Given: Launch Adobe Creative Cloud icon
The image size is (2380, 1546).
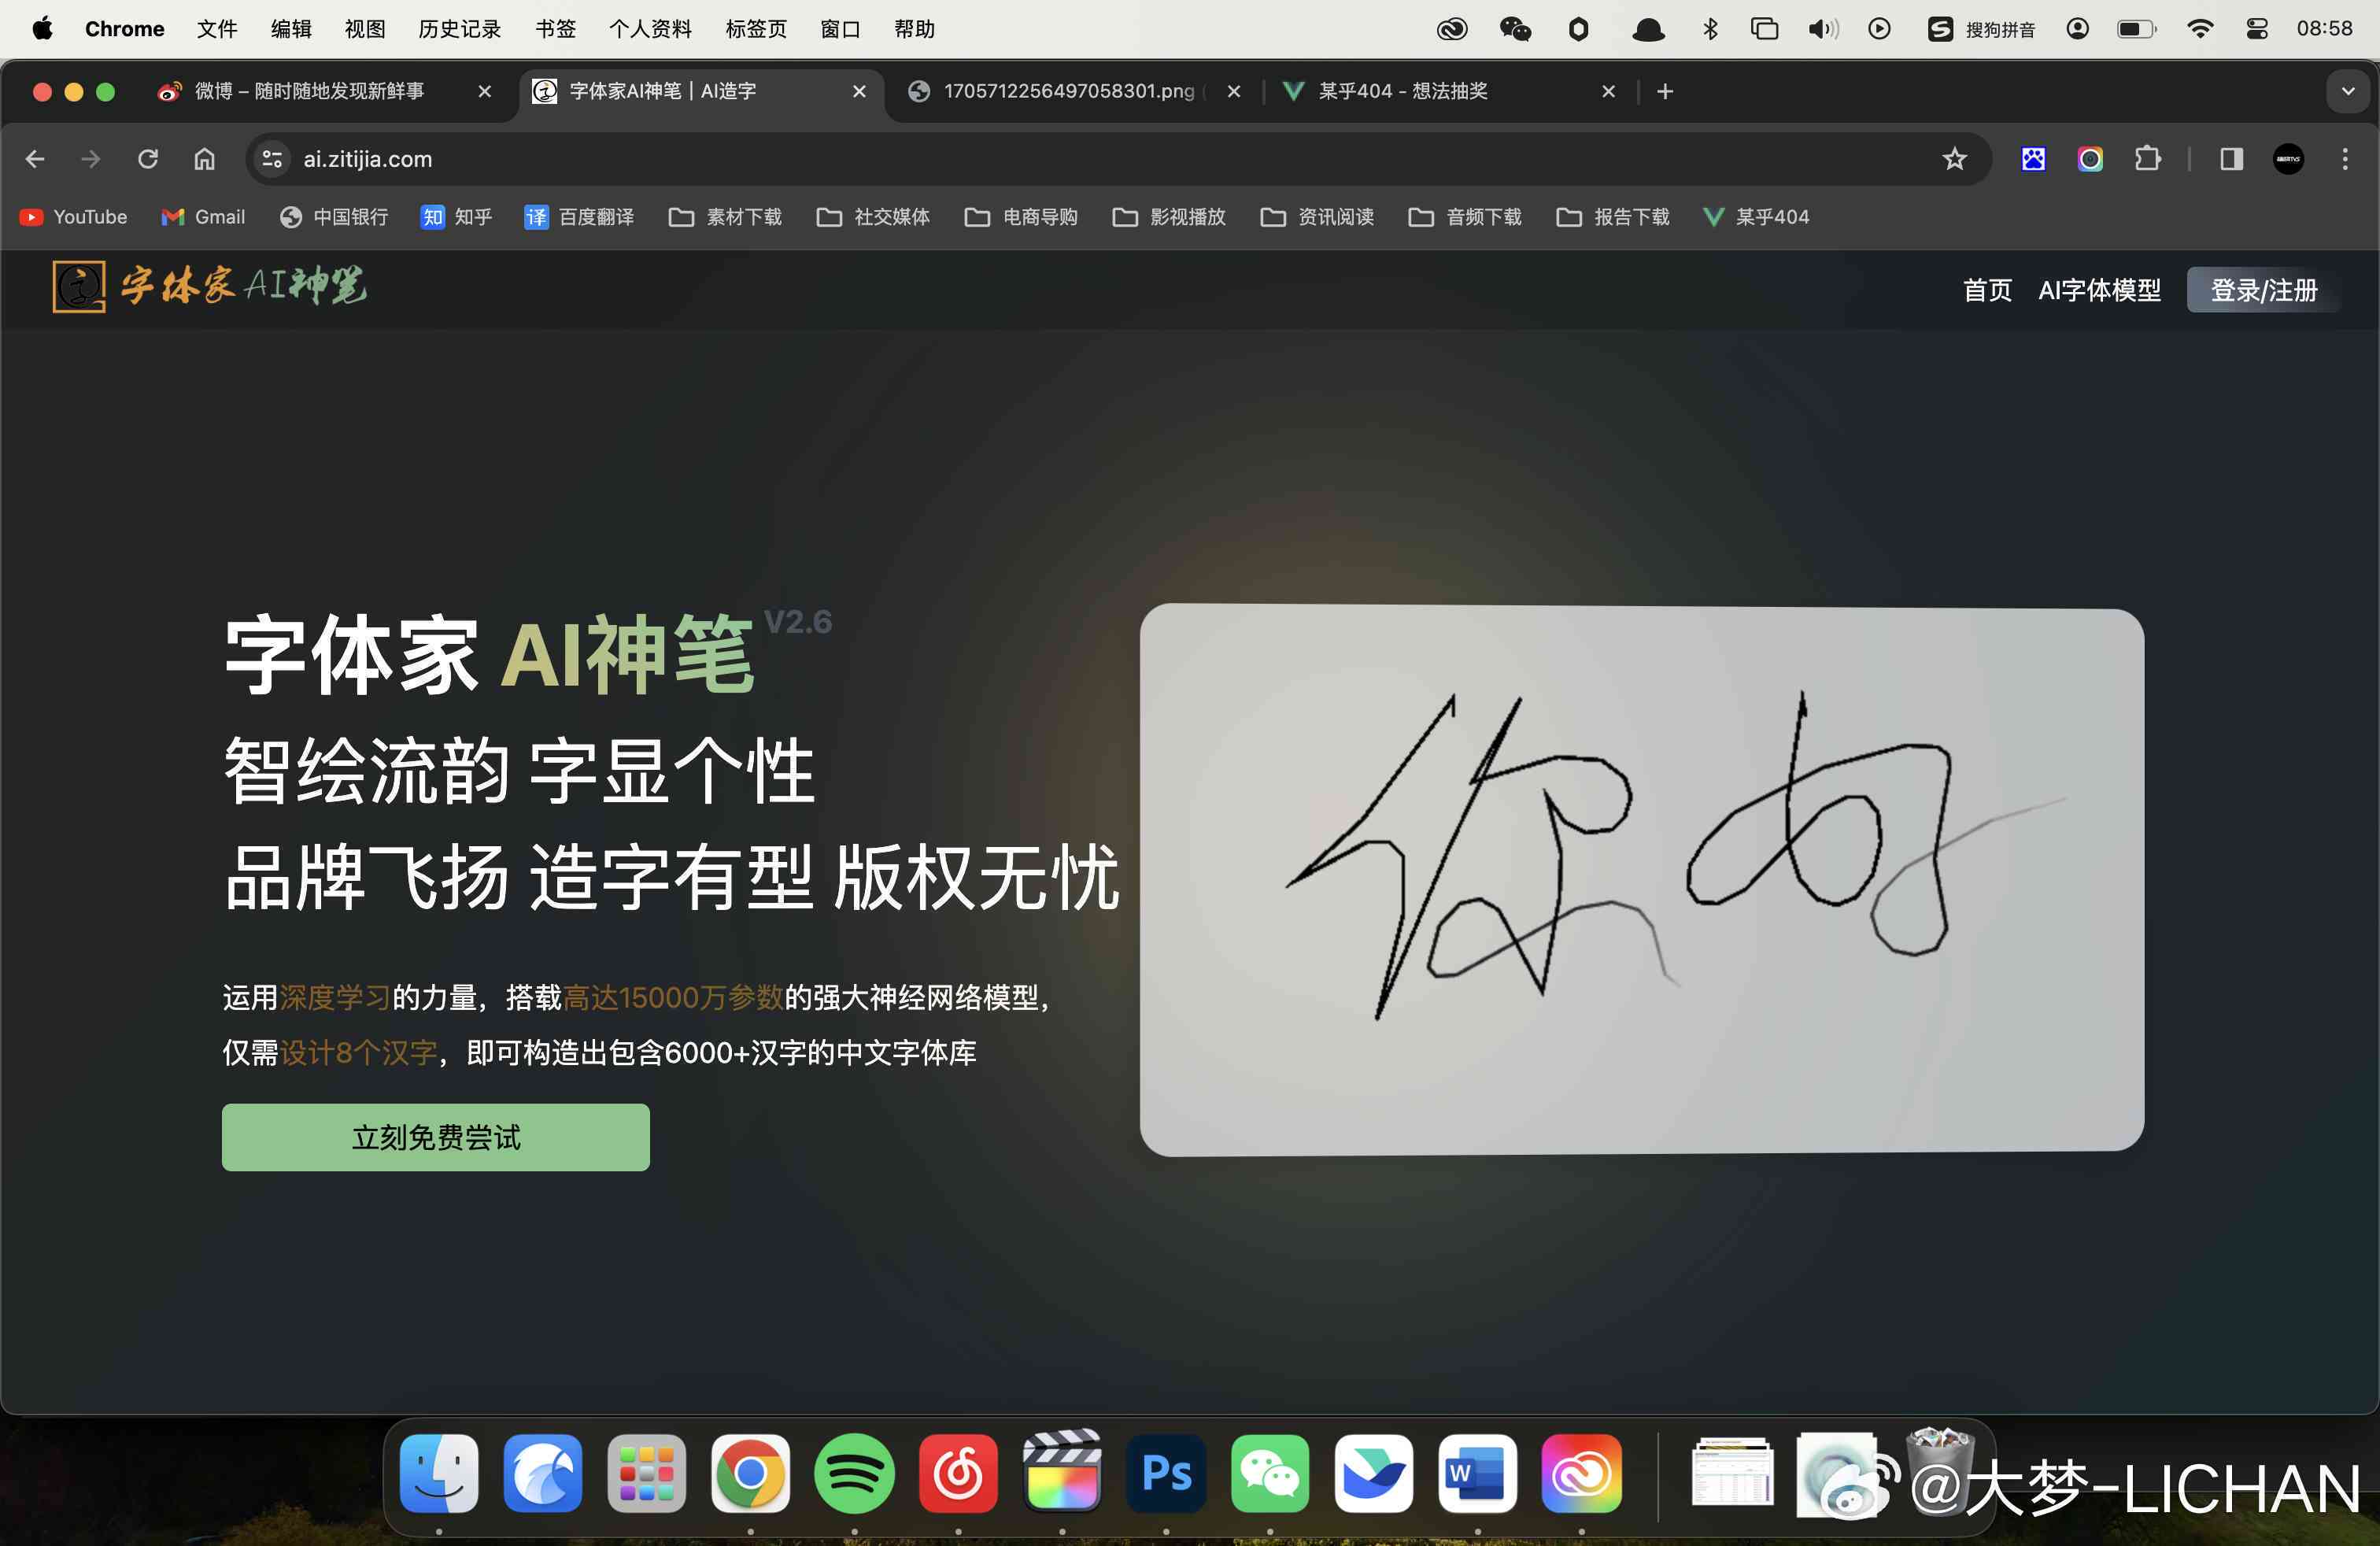Looking at the screenshot, I should (1579, 1478).
